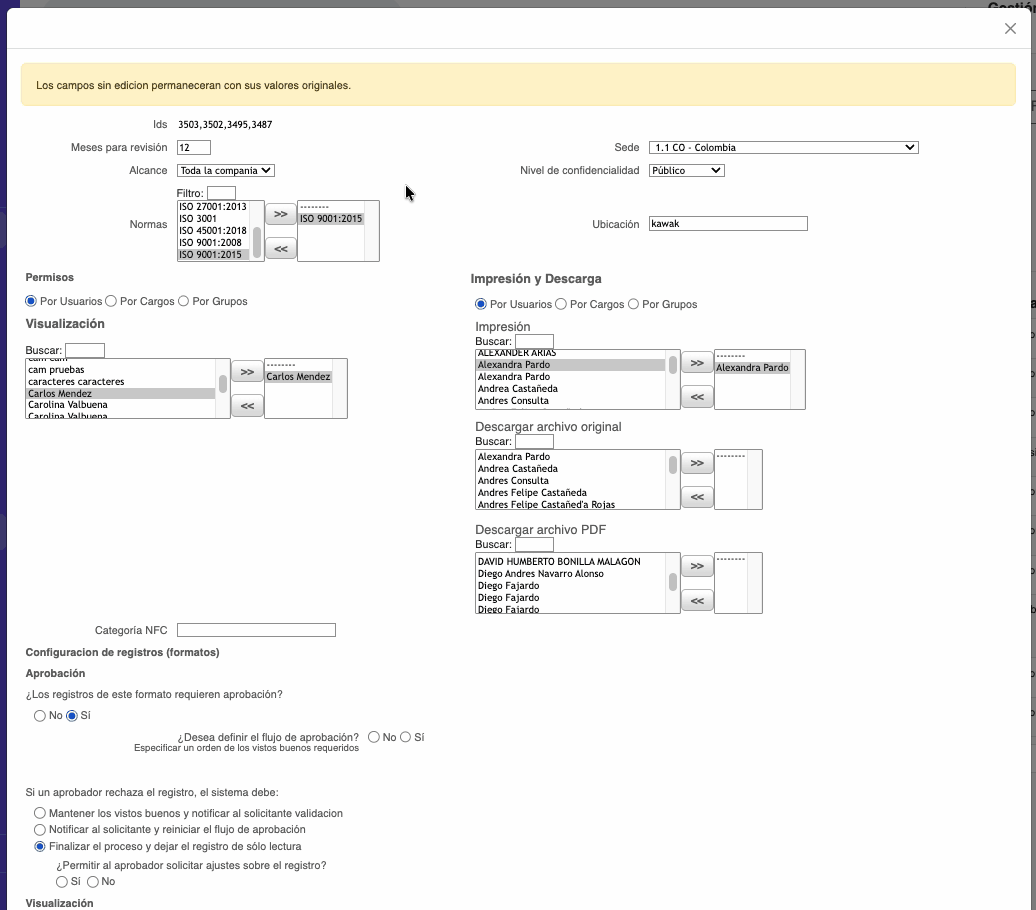Open the Sede dropdown
Image resolution: width=1036 pixels, height=910 pixels.
click(x=783, y=148)
